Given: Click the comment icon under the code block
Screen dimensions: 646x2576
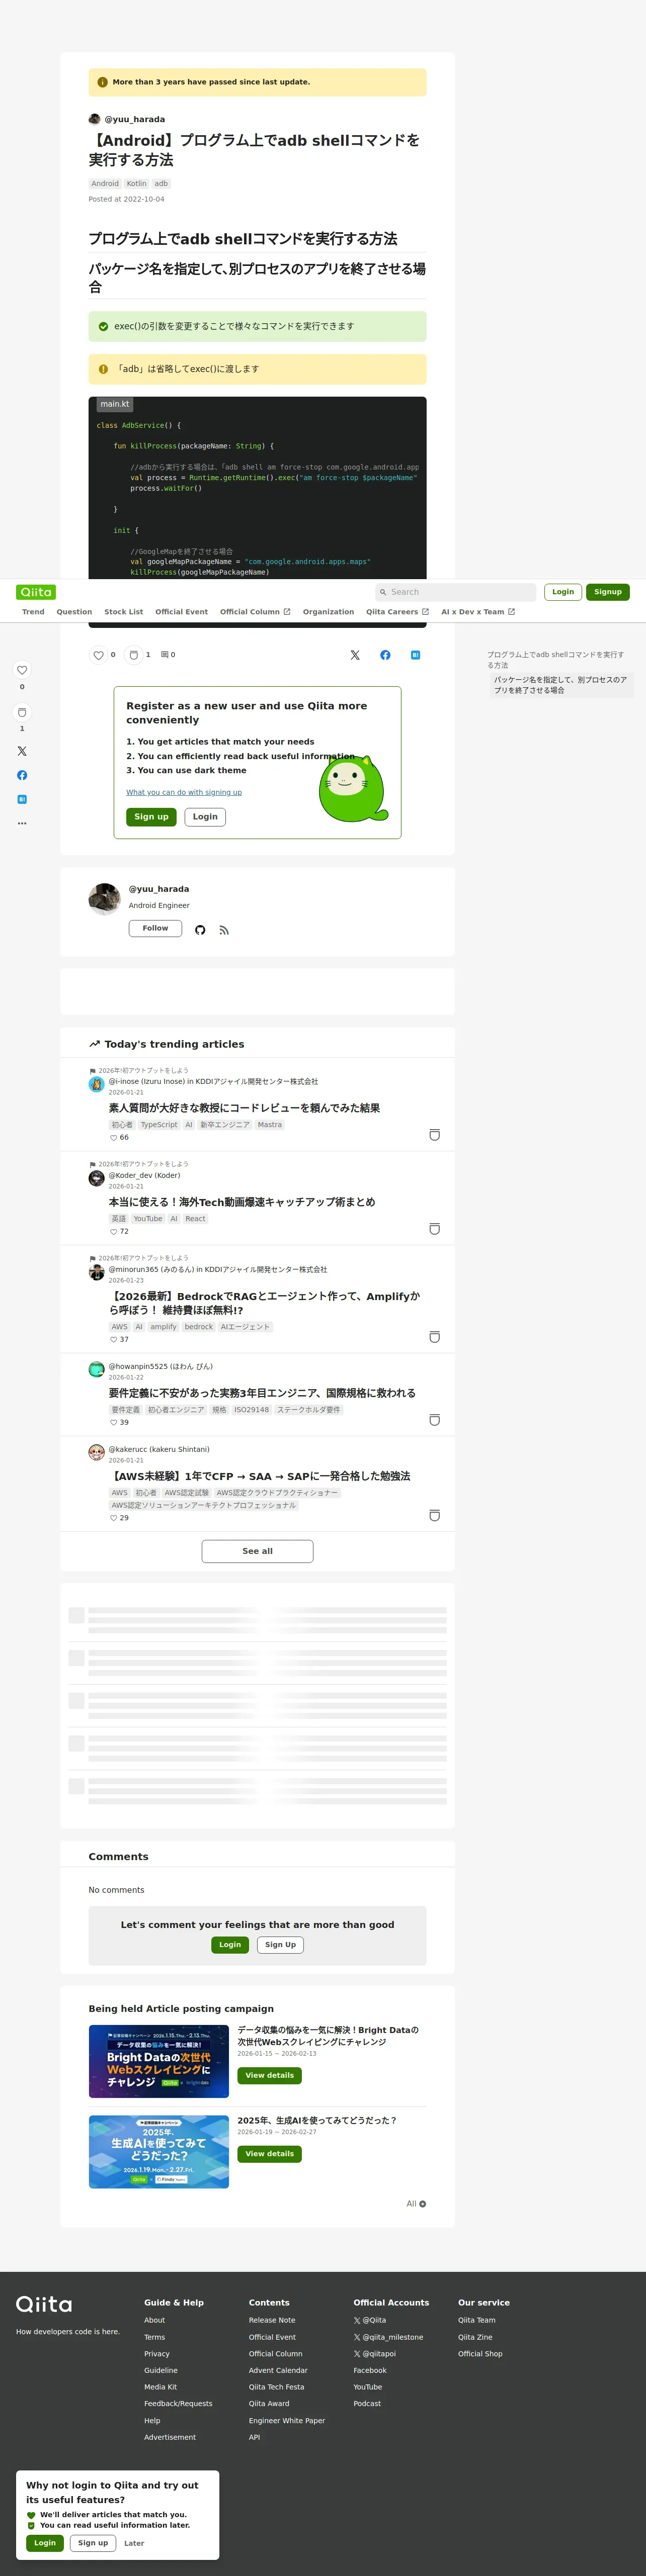Looking at the screenshot, I should (x=165, y=655).
